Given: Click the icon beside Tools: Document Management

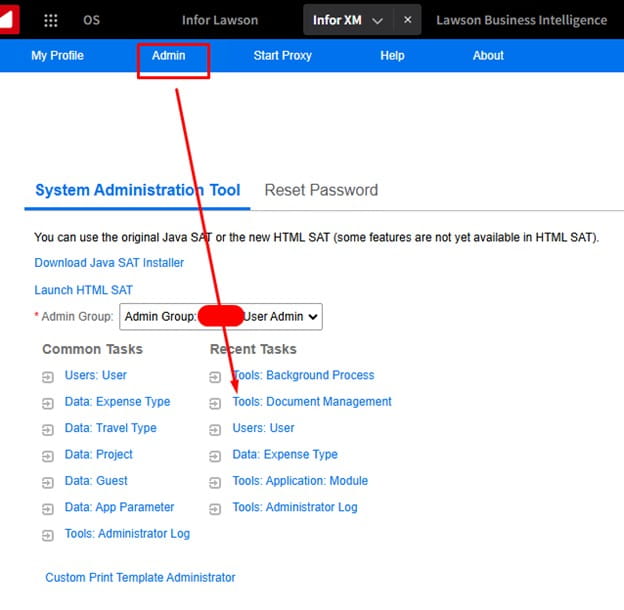Looking at the screenshot, I should (215, 403).
